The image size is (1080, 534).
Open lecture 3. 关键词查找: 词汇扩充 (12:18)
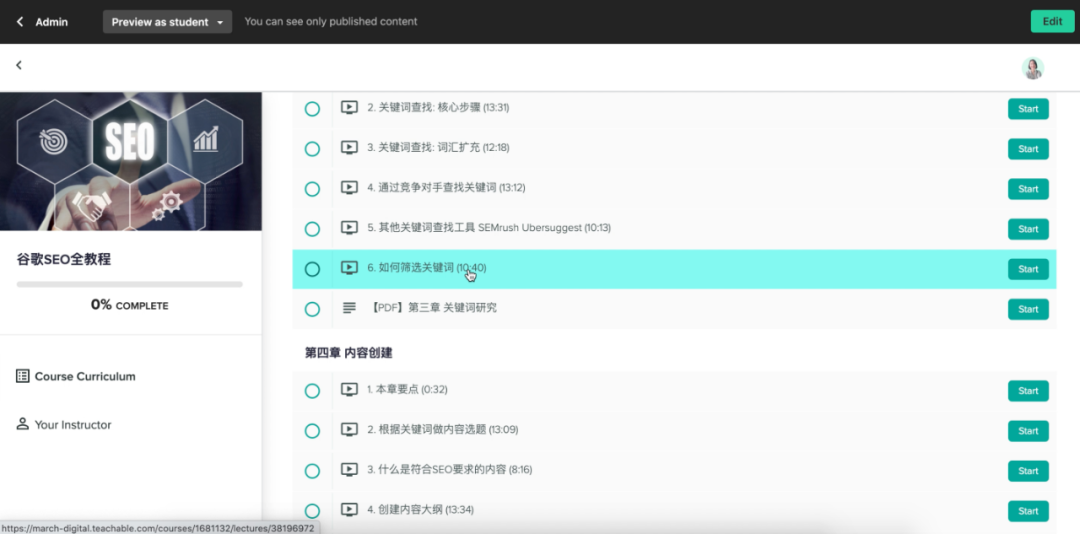click(x=438, y=147)
